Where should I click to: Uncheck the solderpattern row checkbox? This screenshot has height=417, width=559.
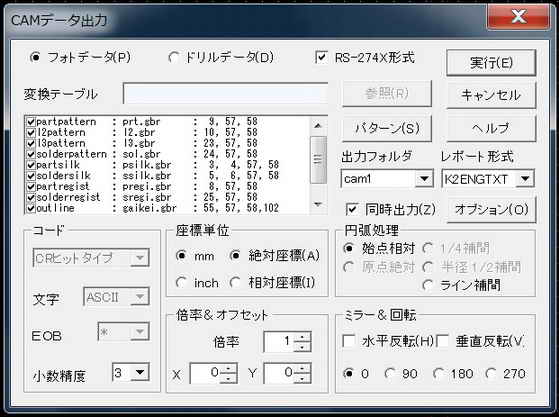pyautogui.click(x=31, y=154)
